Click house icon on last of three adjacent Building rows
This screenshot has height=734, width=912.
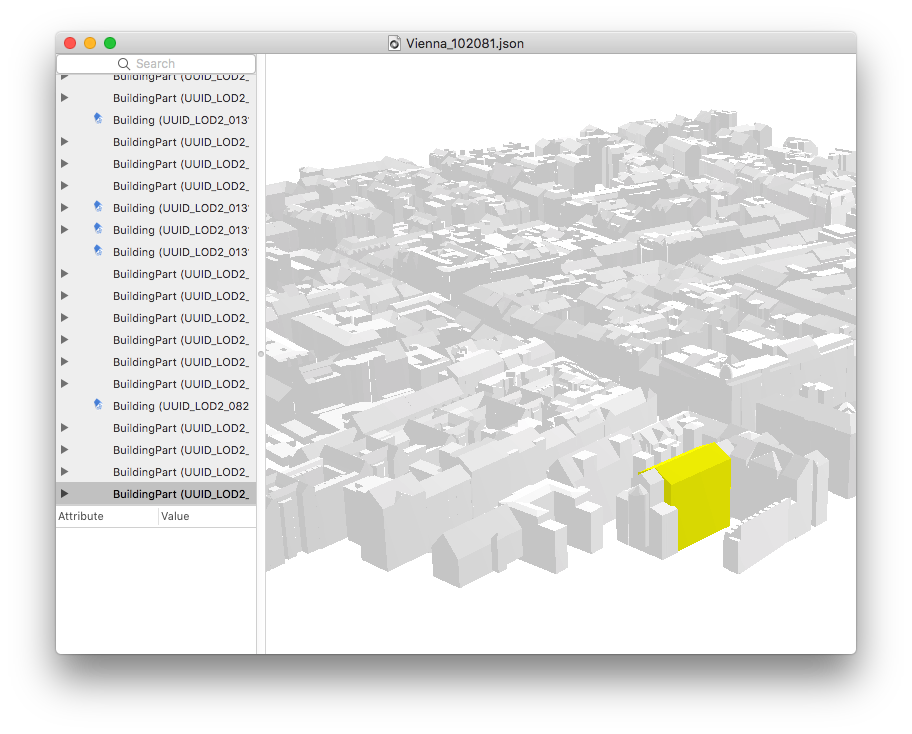click(x=98, y=251)
